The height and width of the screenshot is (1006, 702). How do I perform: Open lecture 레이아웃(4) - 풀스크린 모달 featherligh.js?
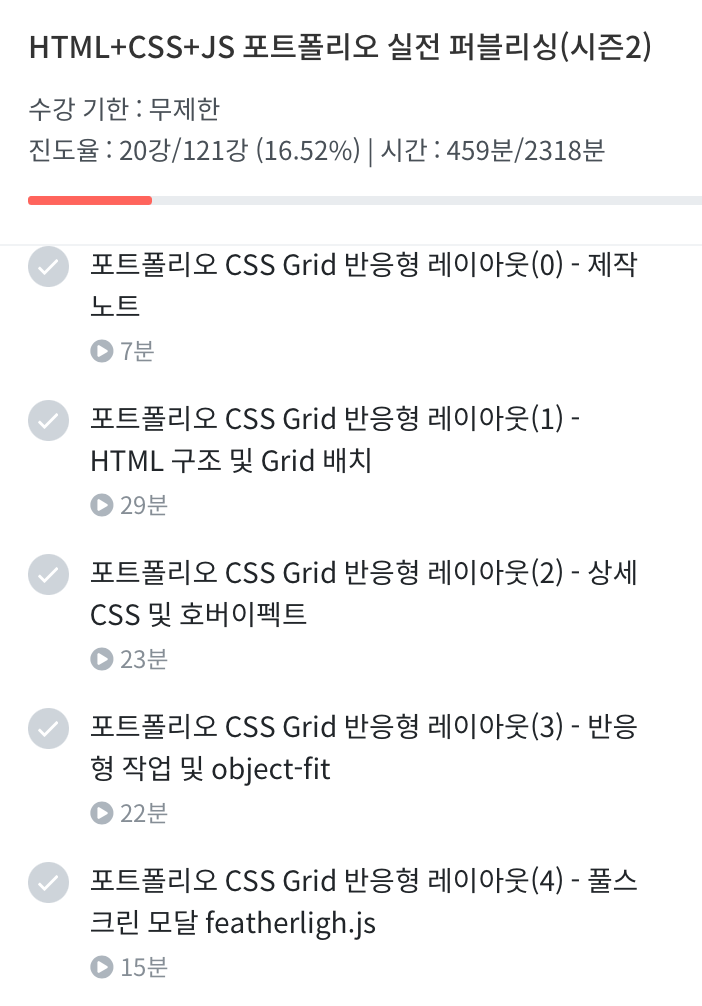click(363, 901)
